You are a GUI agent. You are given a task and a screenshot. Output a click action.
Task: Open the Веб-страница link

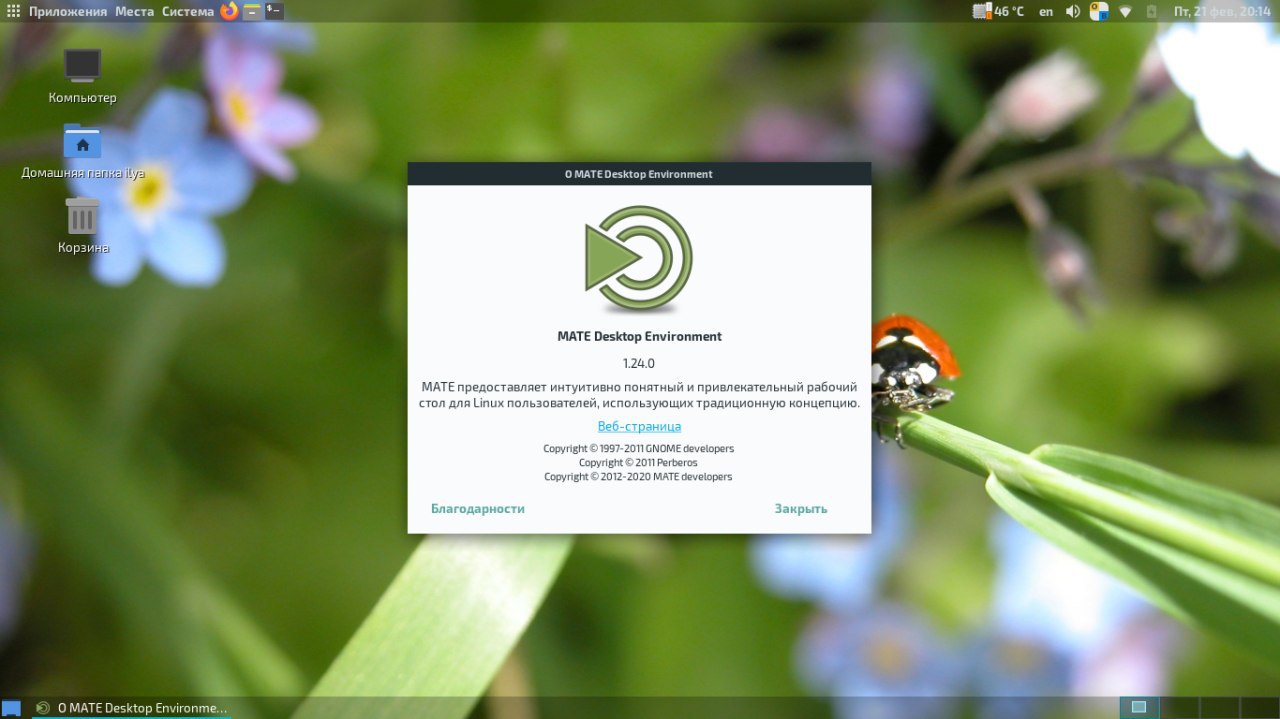tap(639, 426)
